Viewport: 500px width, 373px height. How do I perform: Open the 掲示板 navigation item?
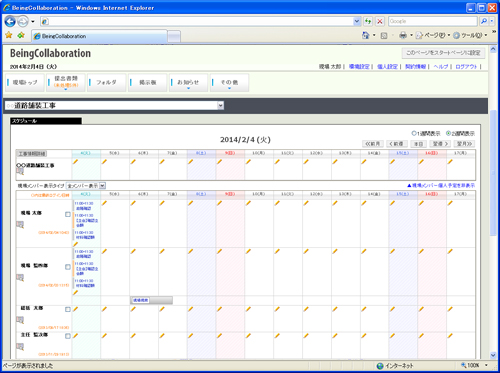click(x=148, y=83)
